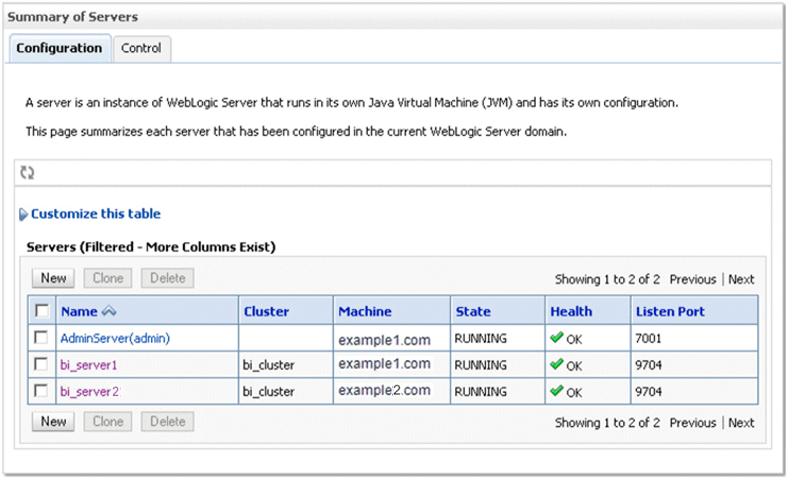Screen dimensions: 786x477
Task: Click listen port 7001 cell
Action: pos(648,339)
